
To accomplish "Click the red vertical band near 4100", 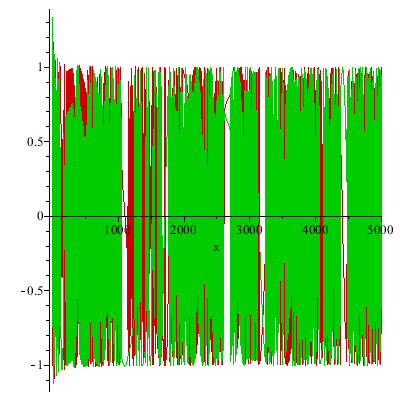I will [321, 233].
